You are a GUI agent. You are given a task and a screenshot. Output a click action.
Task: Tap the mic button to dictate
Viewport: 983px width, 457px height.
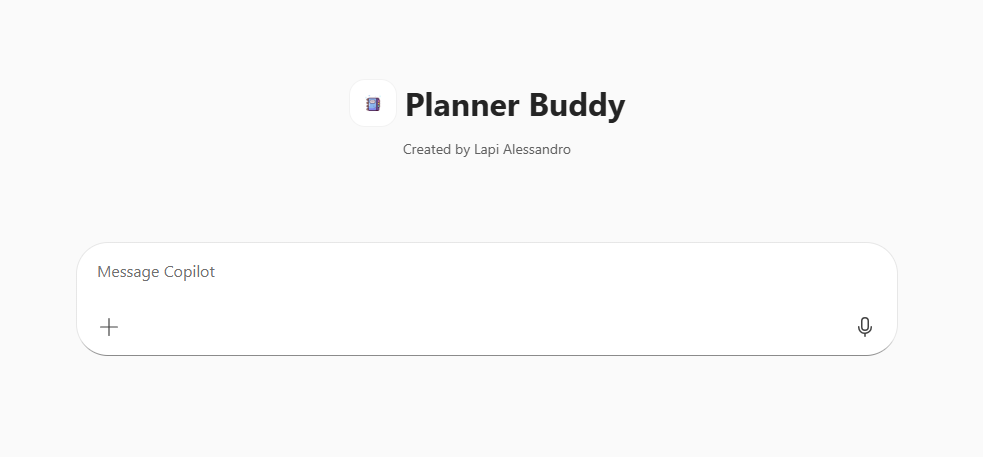tap(865, 327)
